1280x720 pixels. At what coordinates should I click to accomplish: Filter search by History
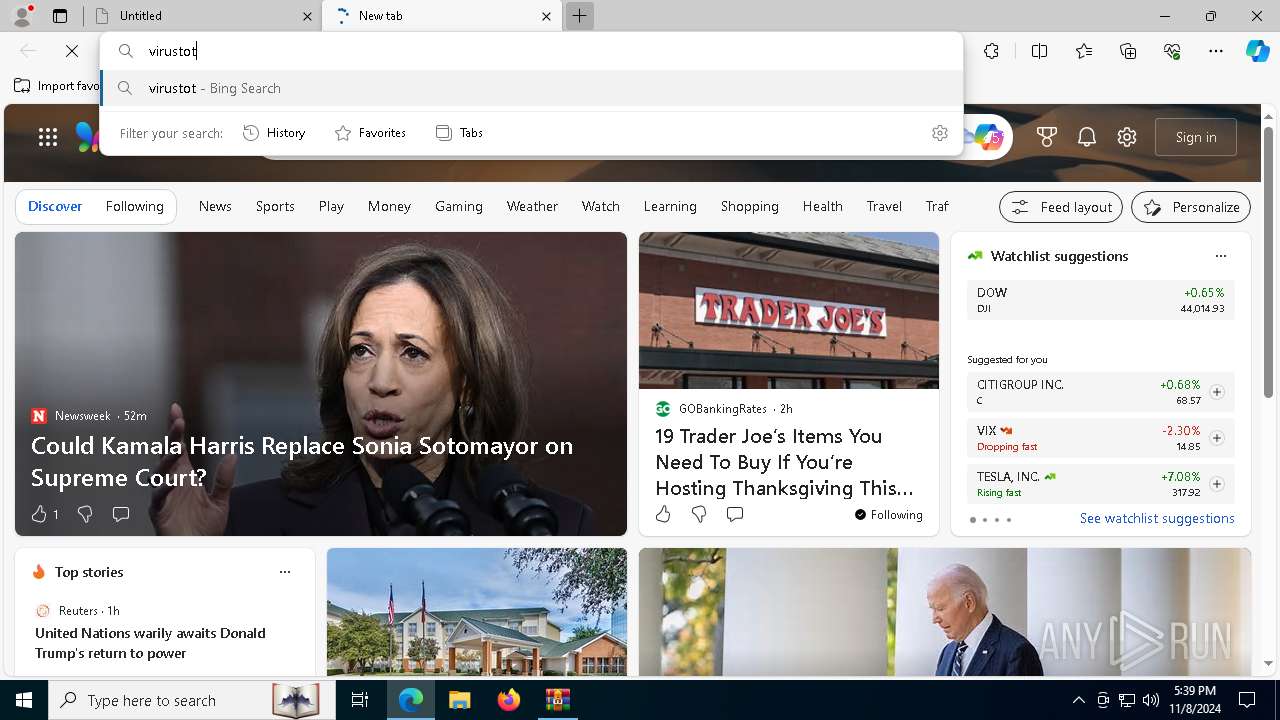(x=274, y=133)
